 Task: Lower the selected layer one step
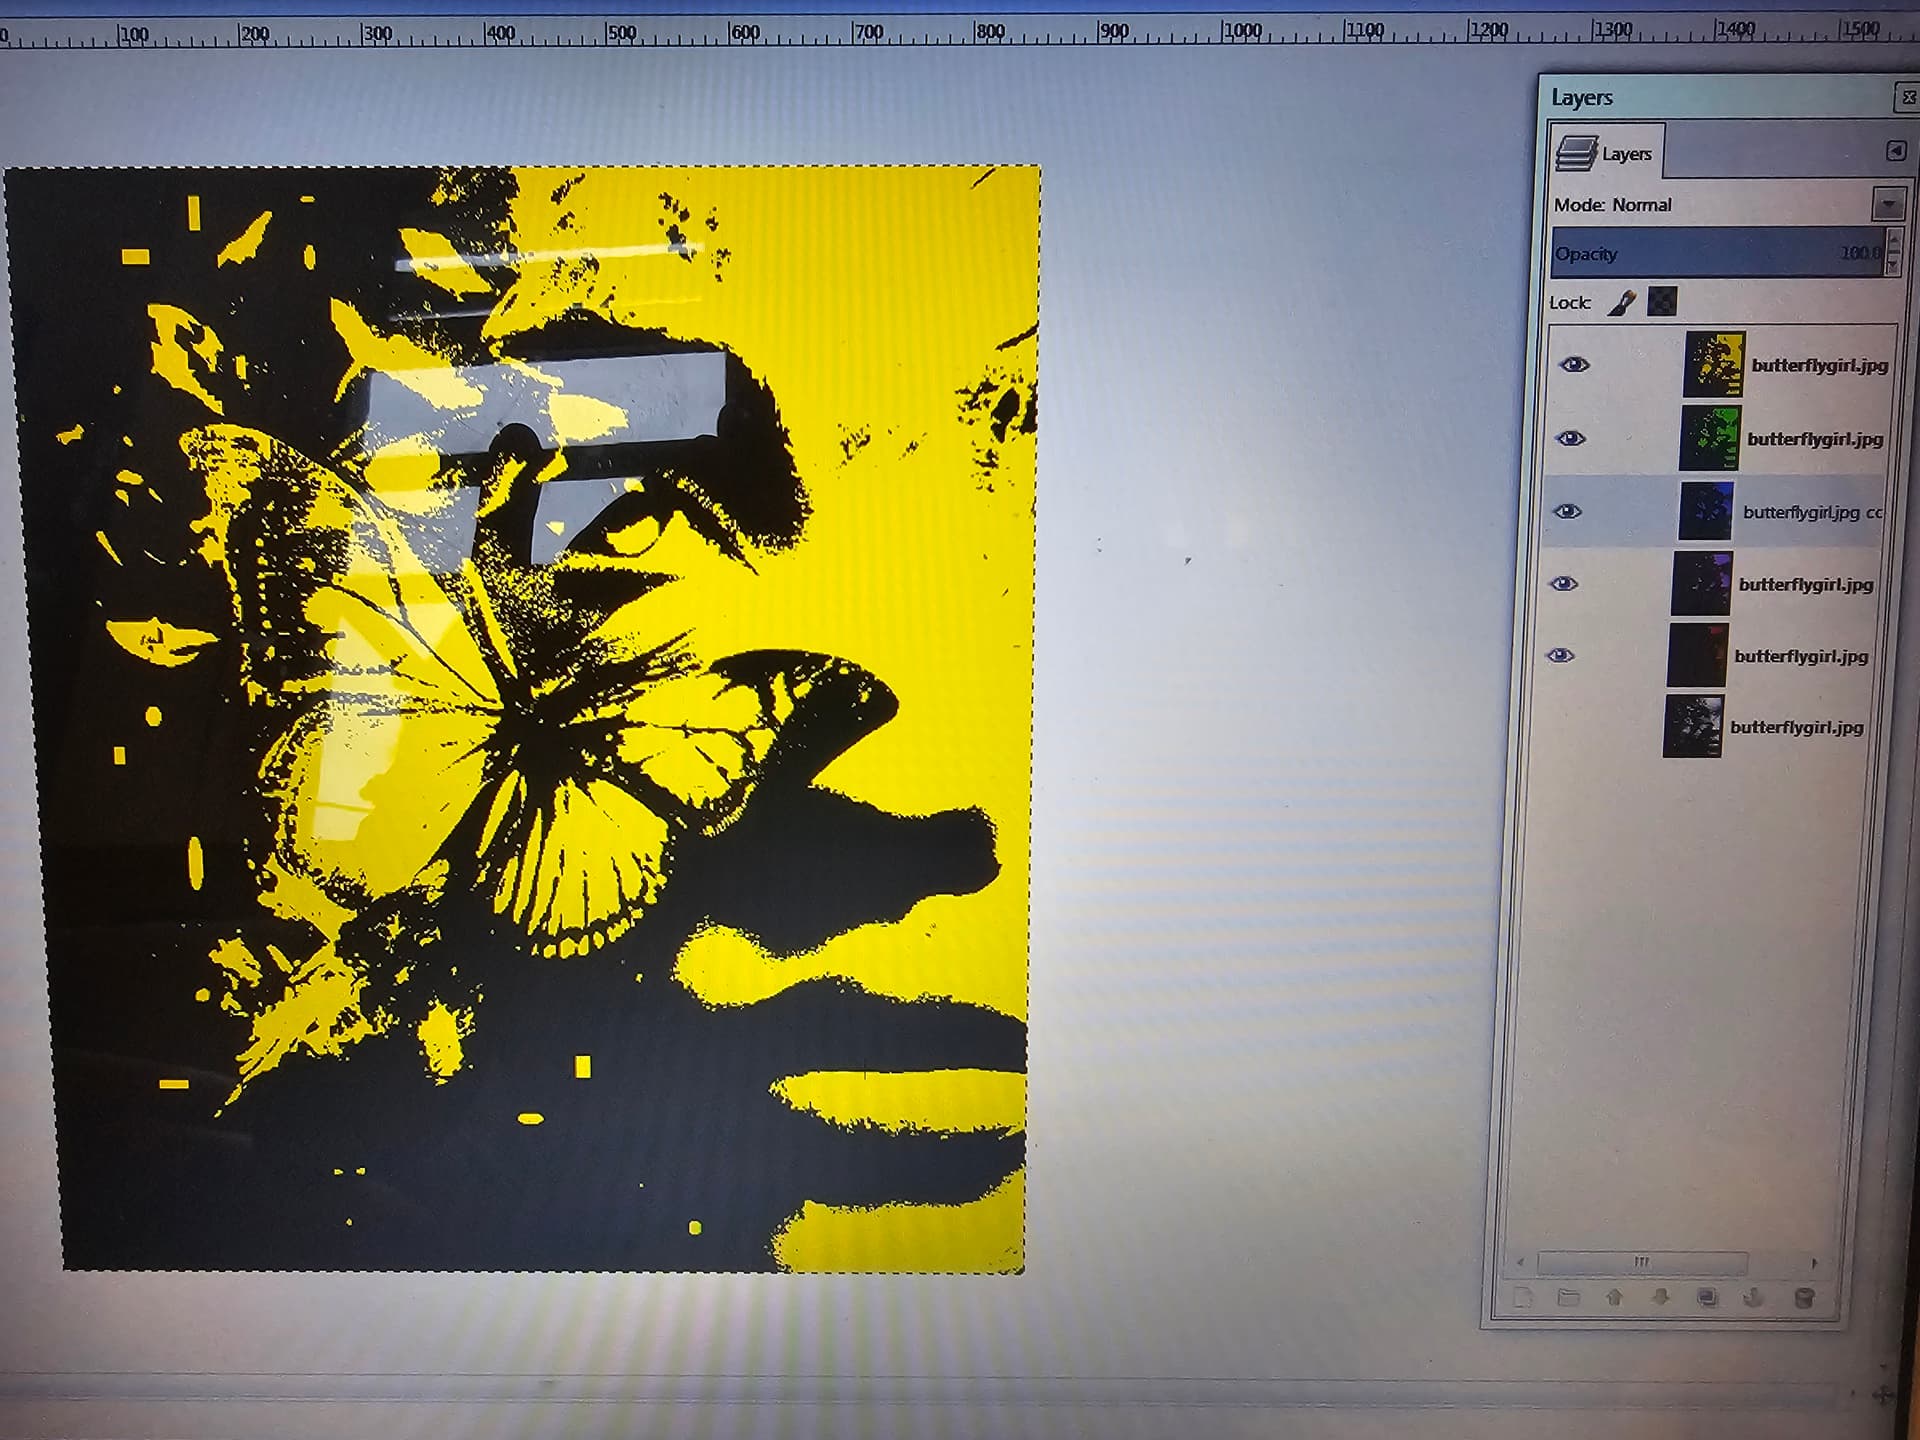point(1660,1298)
